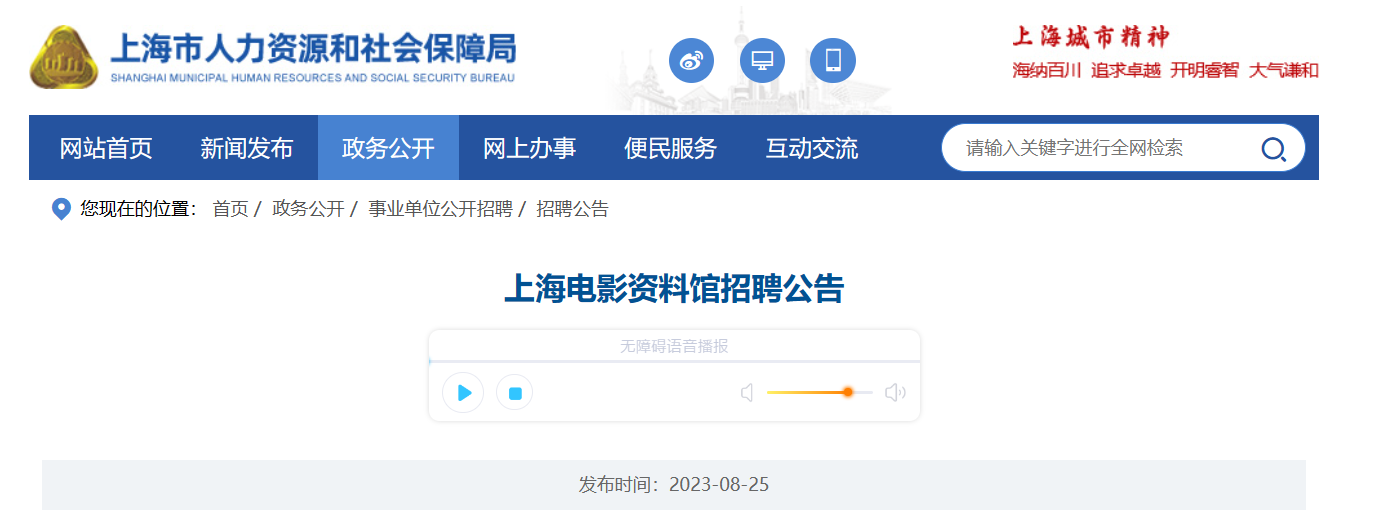Stop the voice broadcast playback
Image resolution: width=1381 pixels, height=516 pixels.
click(x=515, y=393)
